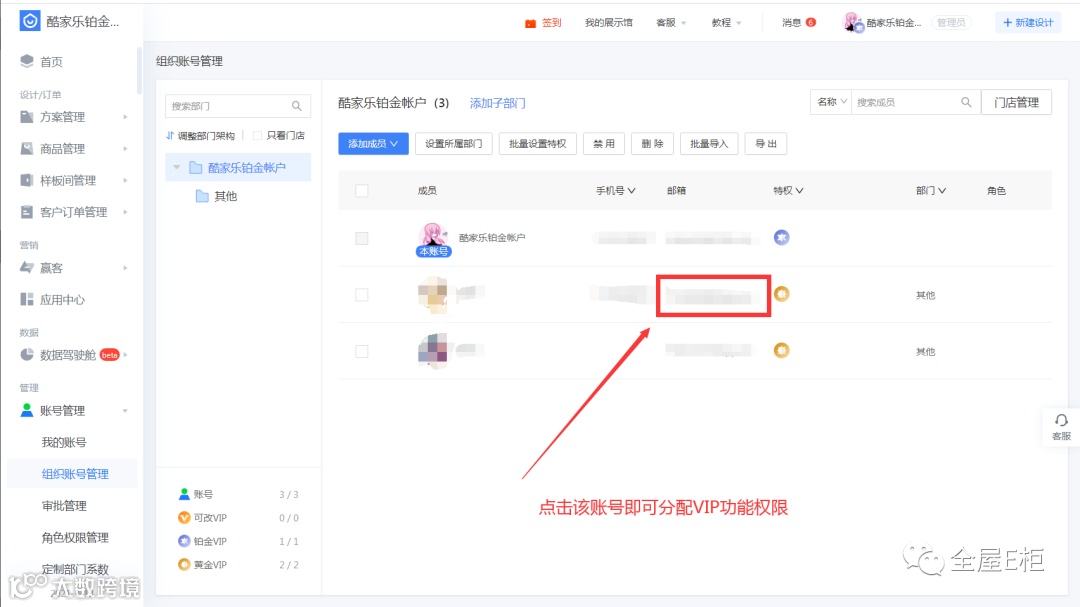Expand the 样板间管理 submenu arrow
The height and width of the screenshot is (607, 1080).
(125, 181)
